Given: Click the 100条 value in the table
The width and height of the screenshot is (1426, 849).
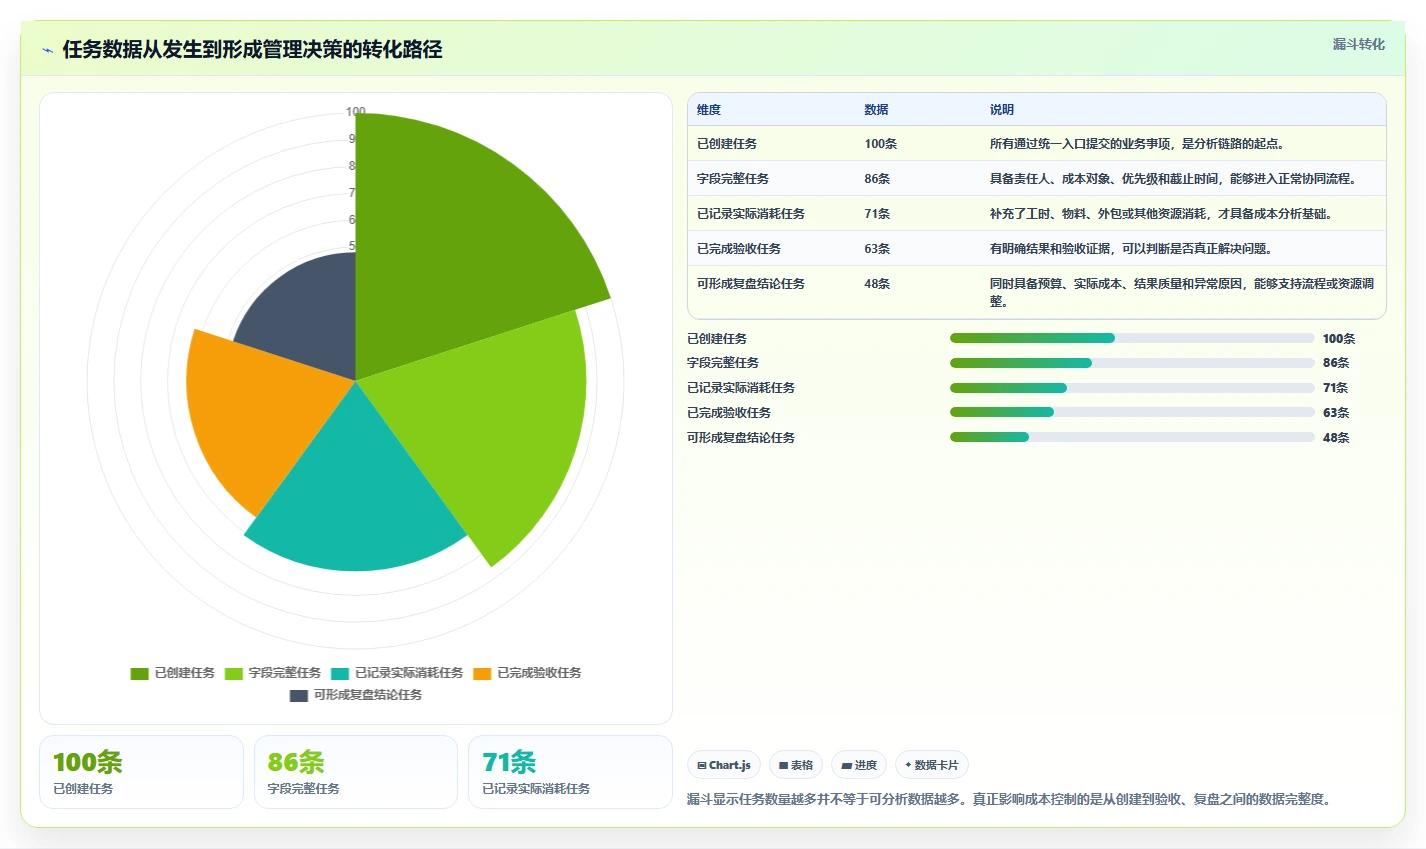Looking at the screenshot, I should click(881, 144).
